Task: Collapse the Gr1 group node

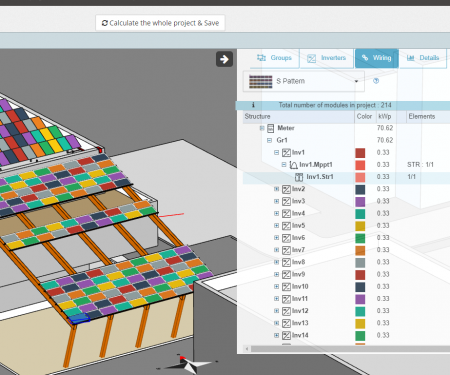Action: pyautogui.click(x=269, y=140)
